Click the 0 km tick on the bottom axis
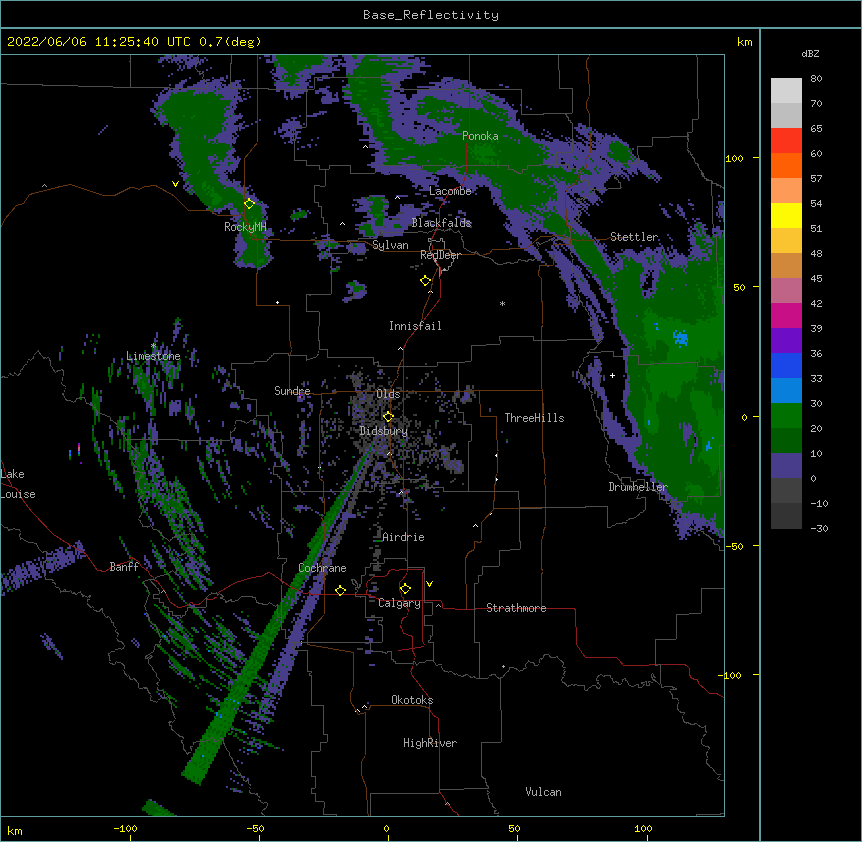This screenshot has width=862, height=842. [x=386, y=828]
